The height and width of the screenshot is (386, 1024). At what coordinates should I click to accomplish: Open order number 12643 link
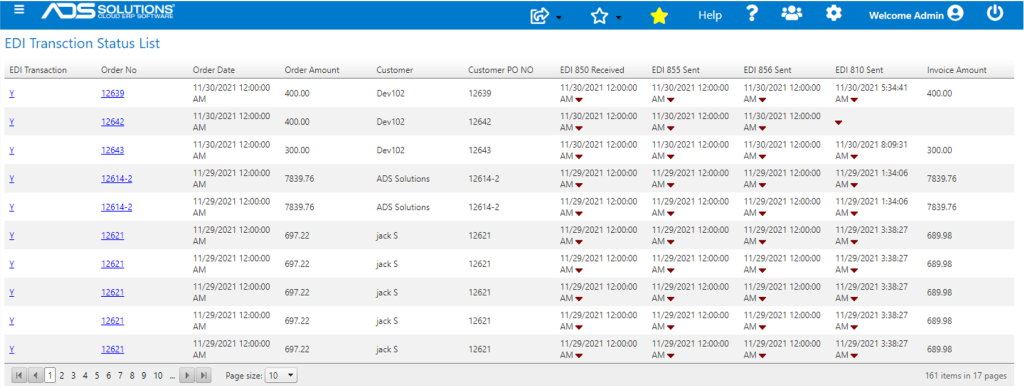[x=112, y=150]
